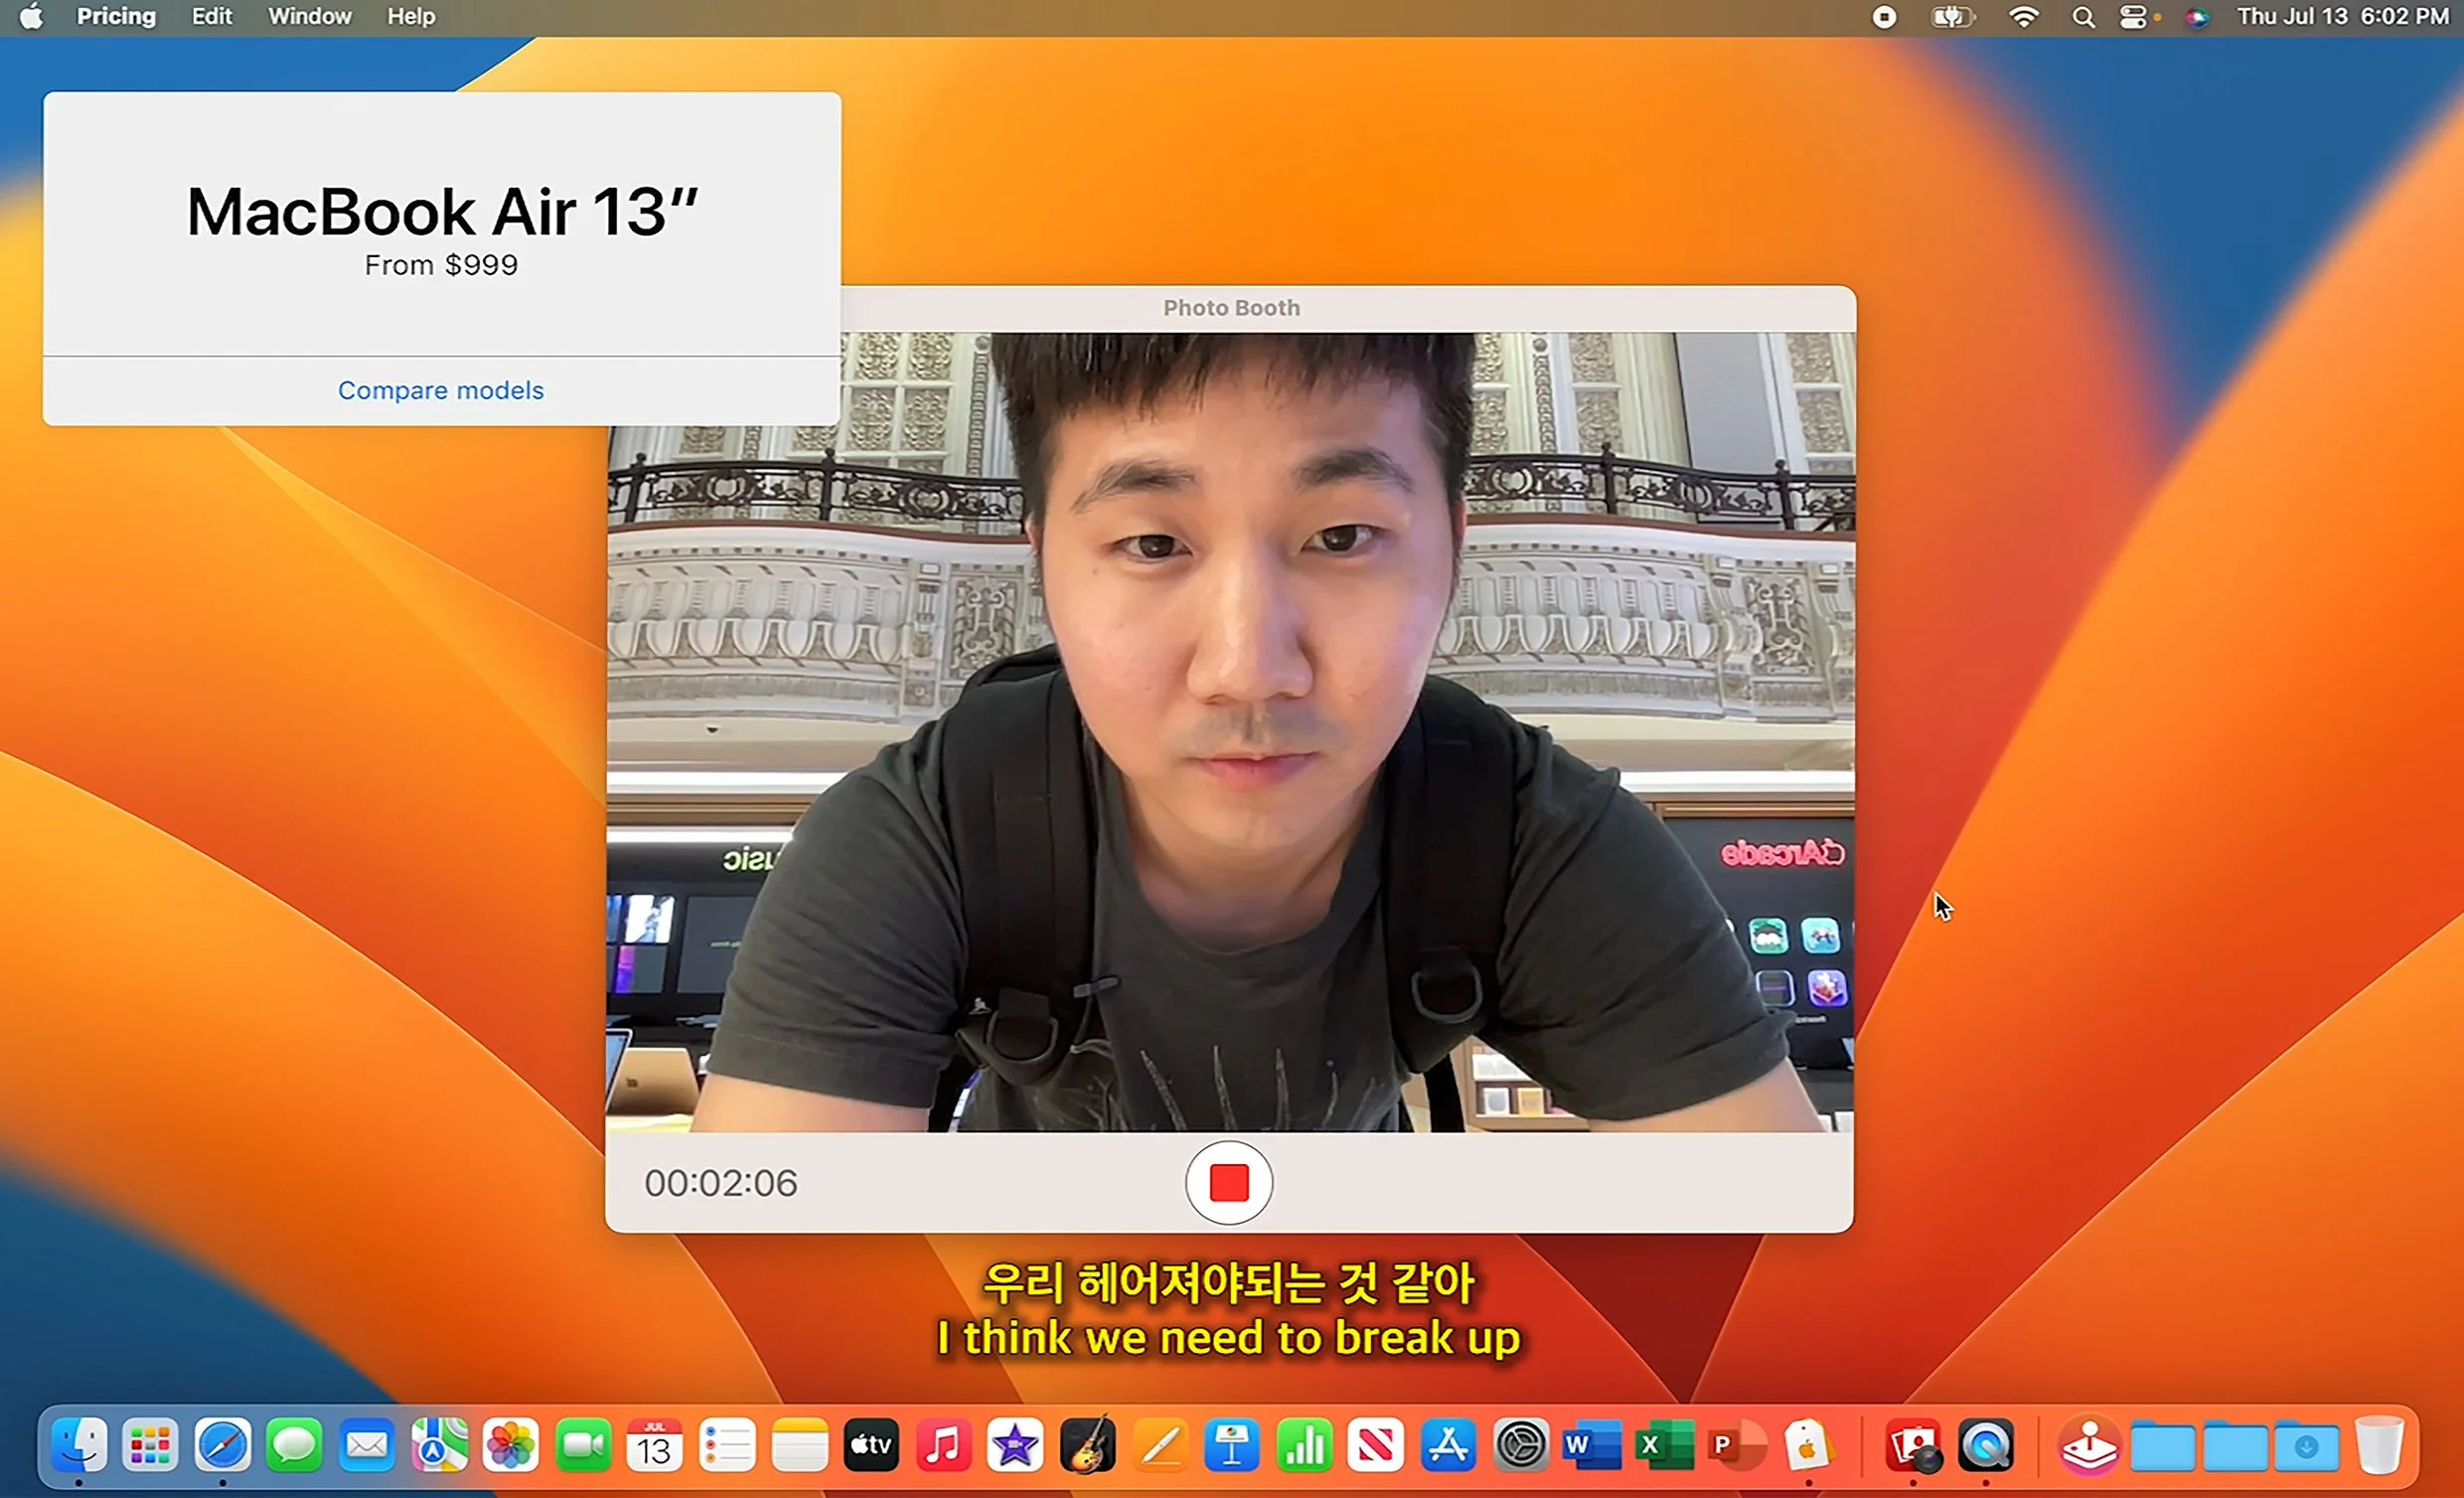Open Control Center in menu bar
This screenshot has height=1498, width=2464.
(x=2134, y=16)
